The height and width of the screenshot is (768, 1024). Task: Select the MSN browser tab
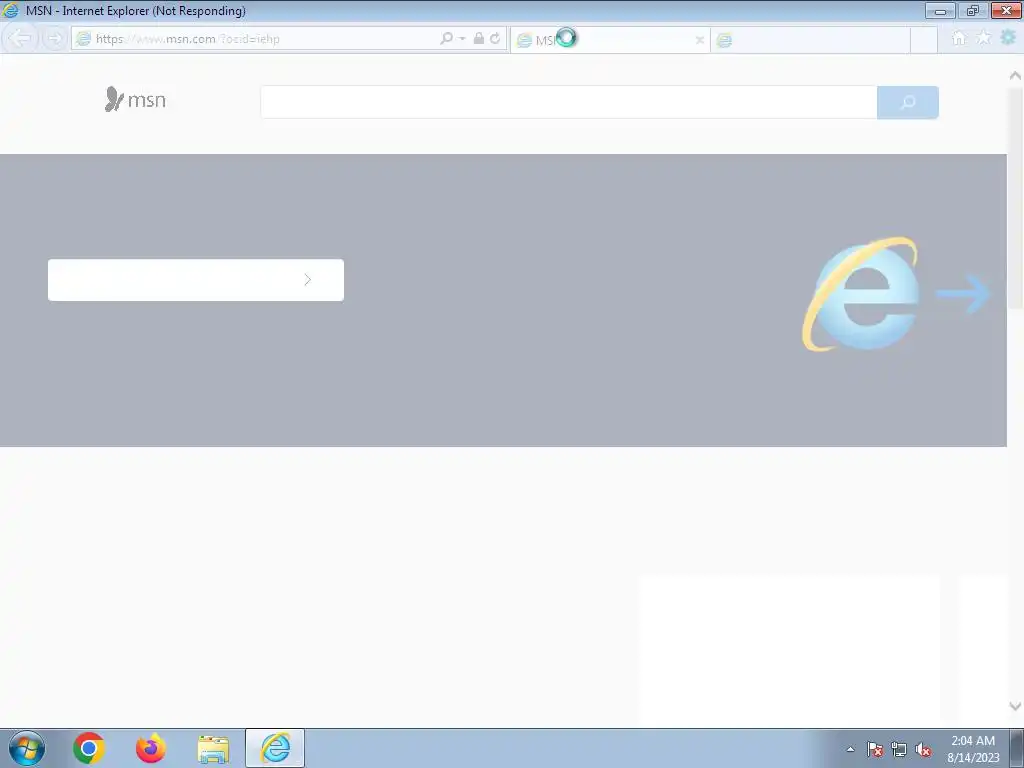[x=611, y=40]
